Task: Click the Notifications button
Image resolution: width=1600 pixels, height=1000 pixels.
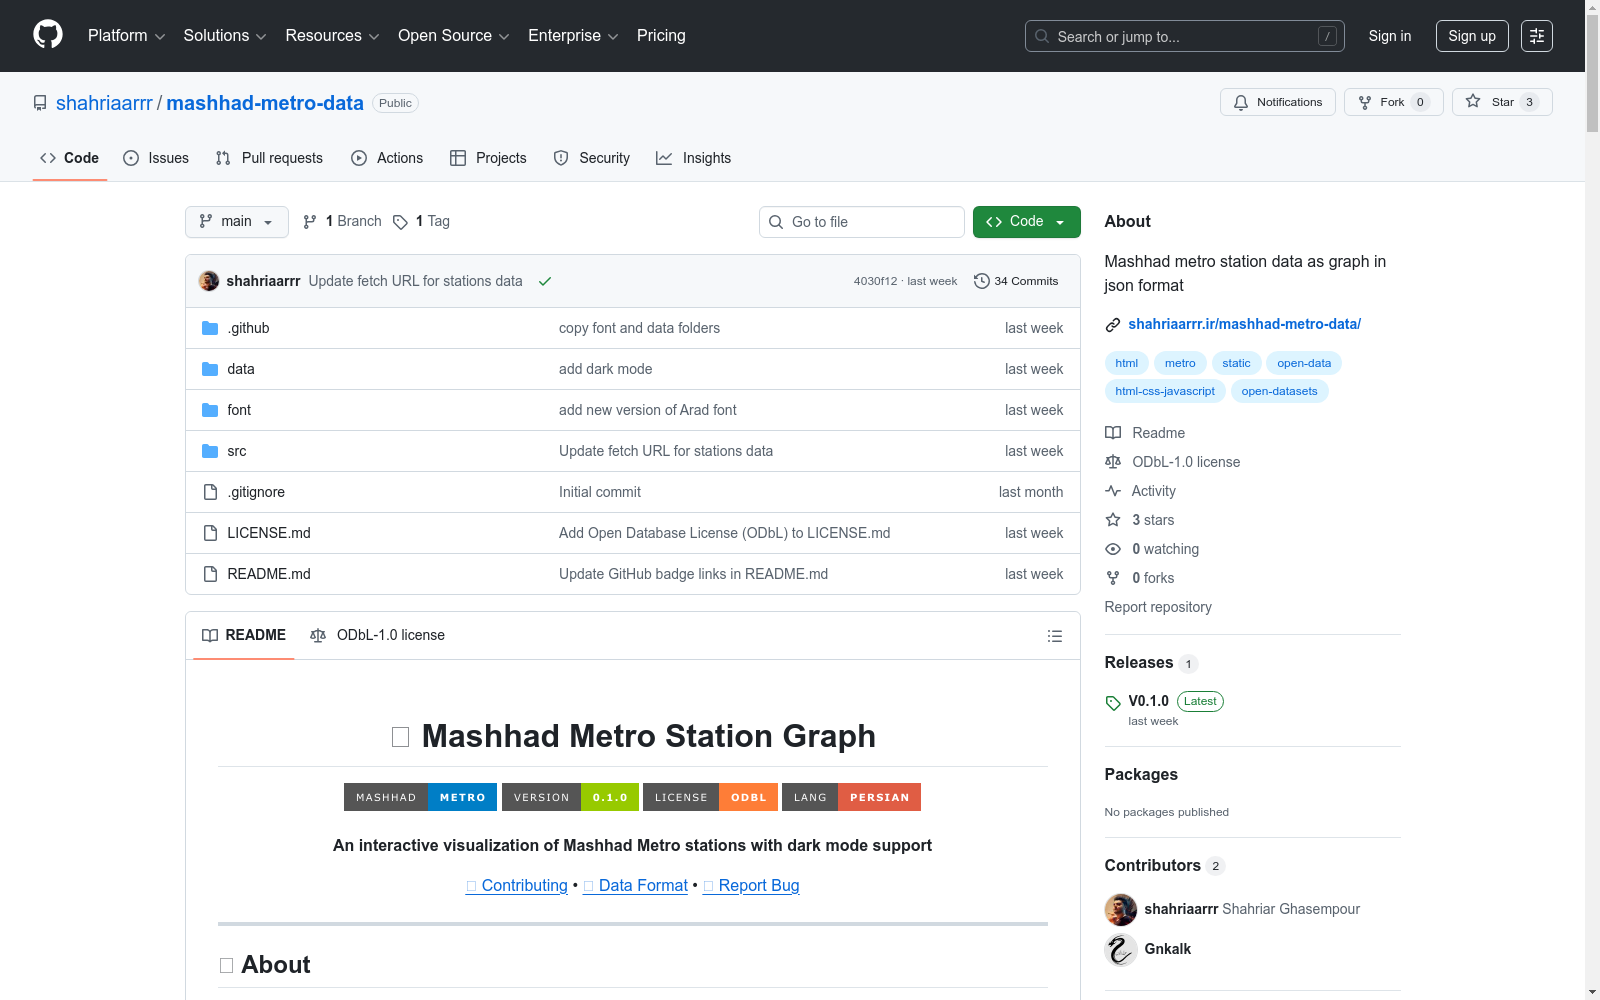Action: click(x=1278, y=102)
